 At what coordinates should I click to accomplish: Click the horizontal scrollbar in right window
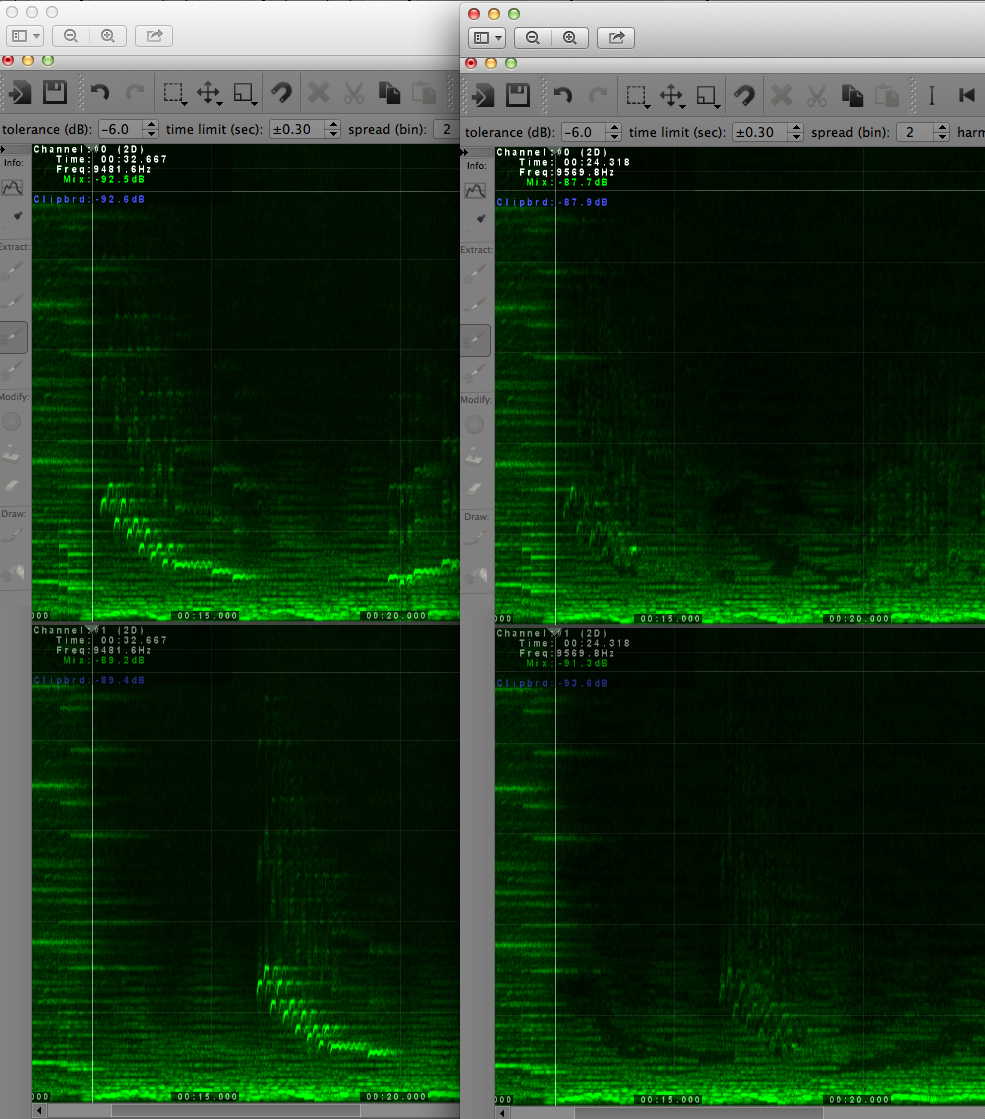(698, 1113)
